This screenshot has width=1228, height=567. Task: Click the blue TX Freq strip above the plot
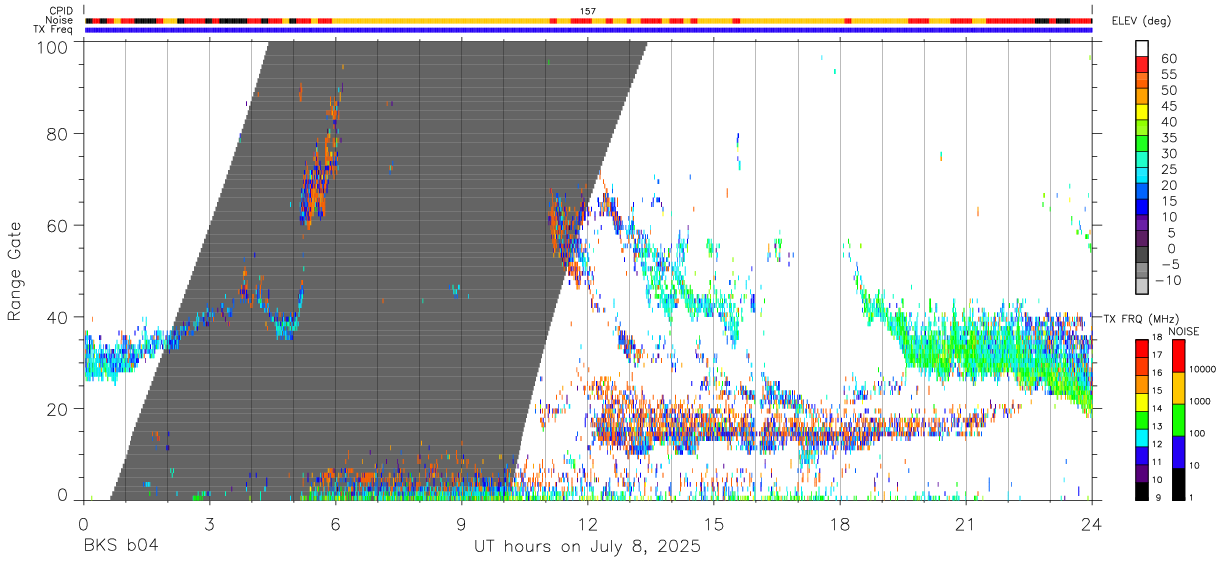(589, 30)
